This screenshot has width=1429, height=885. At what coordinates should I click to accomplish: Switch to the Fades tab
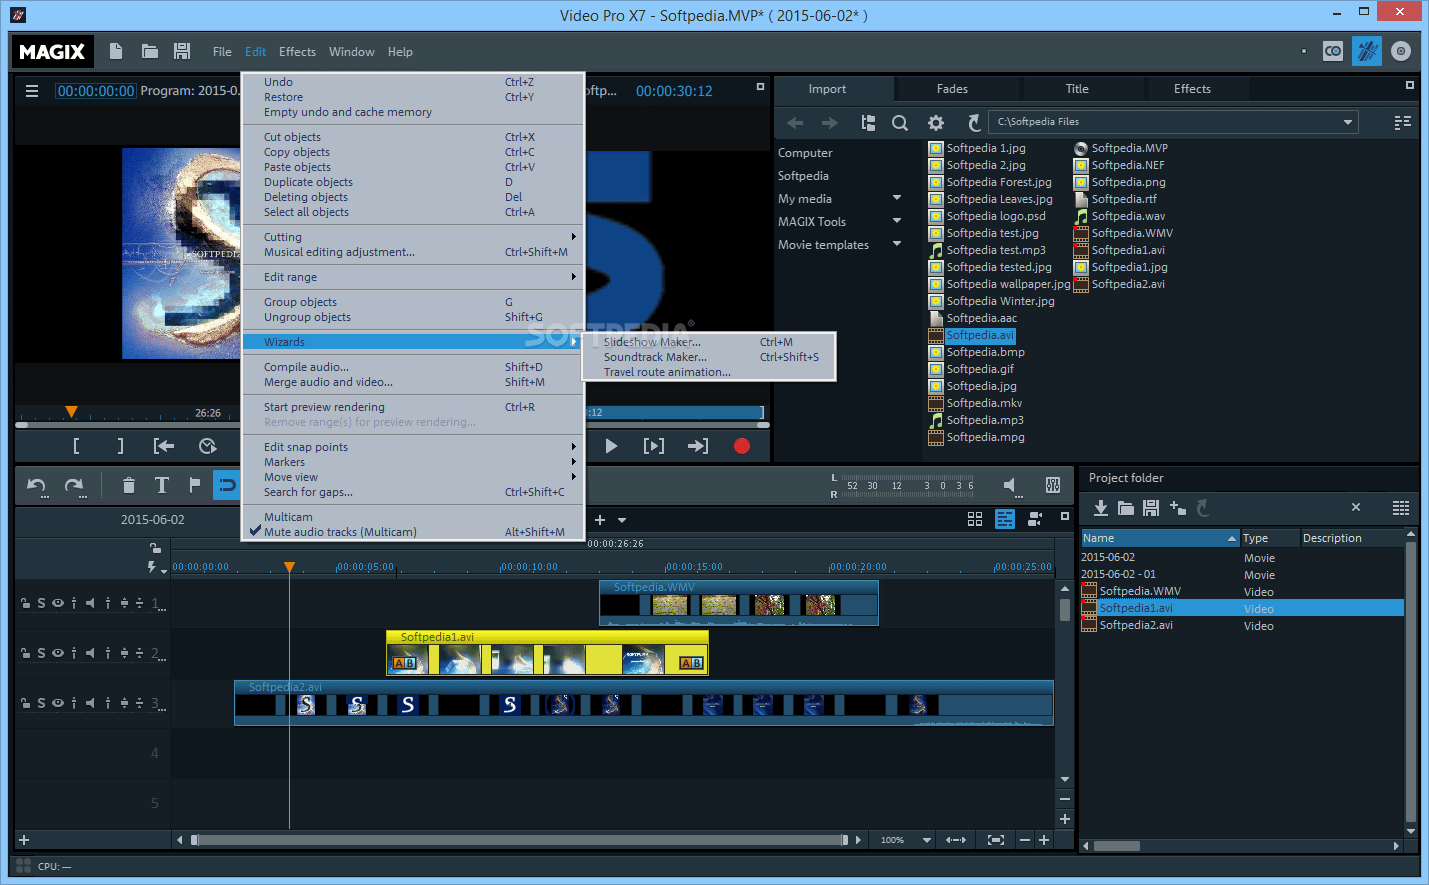point(952,89)
